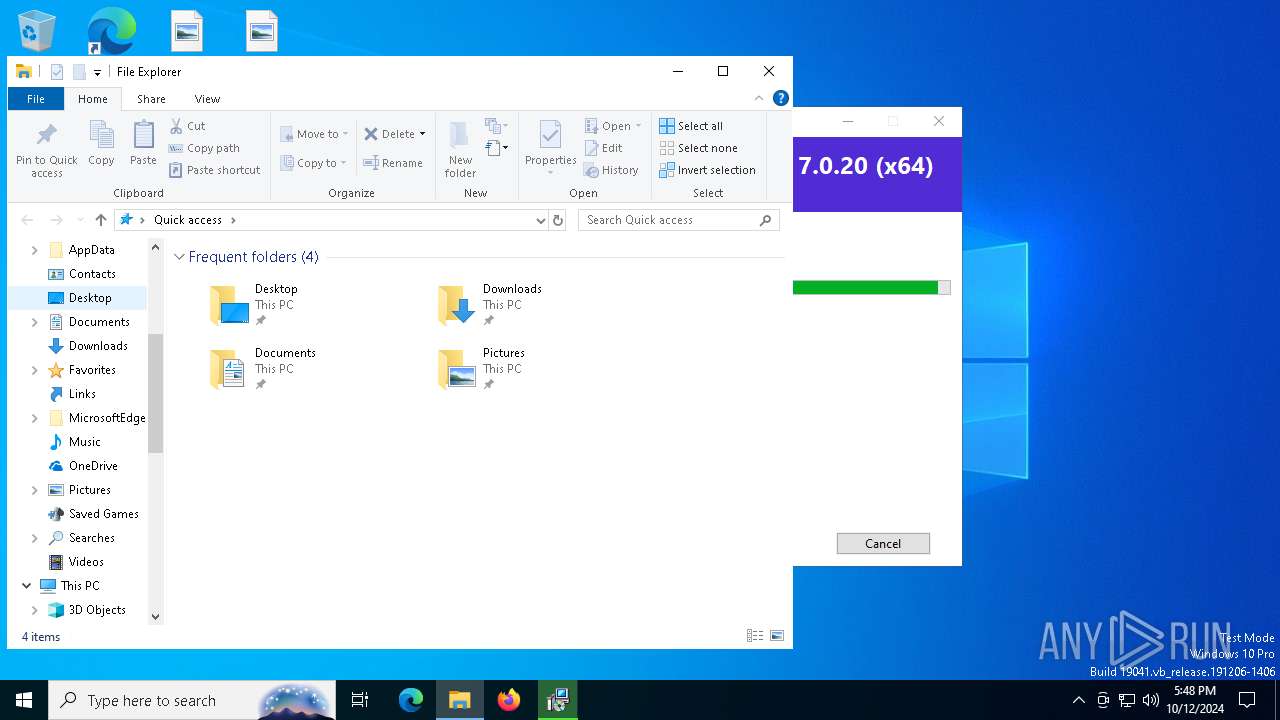This screenshot has height=720, width=1280.
Task: Open Documents folder in Frequent folders
Action: (262, 369)
